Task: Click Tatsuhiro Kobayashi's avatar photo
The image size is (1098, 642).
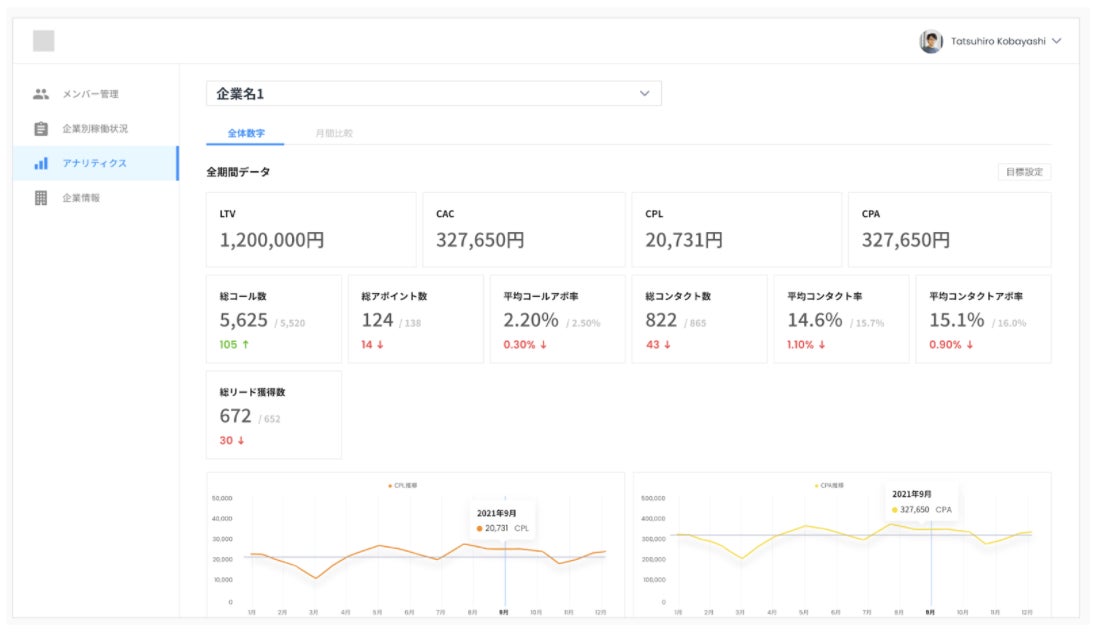Action: (931, 41)
